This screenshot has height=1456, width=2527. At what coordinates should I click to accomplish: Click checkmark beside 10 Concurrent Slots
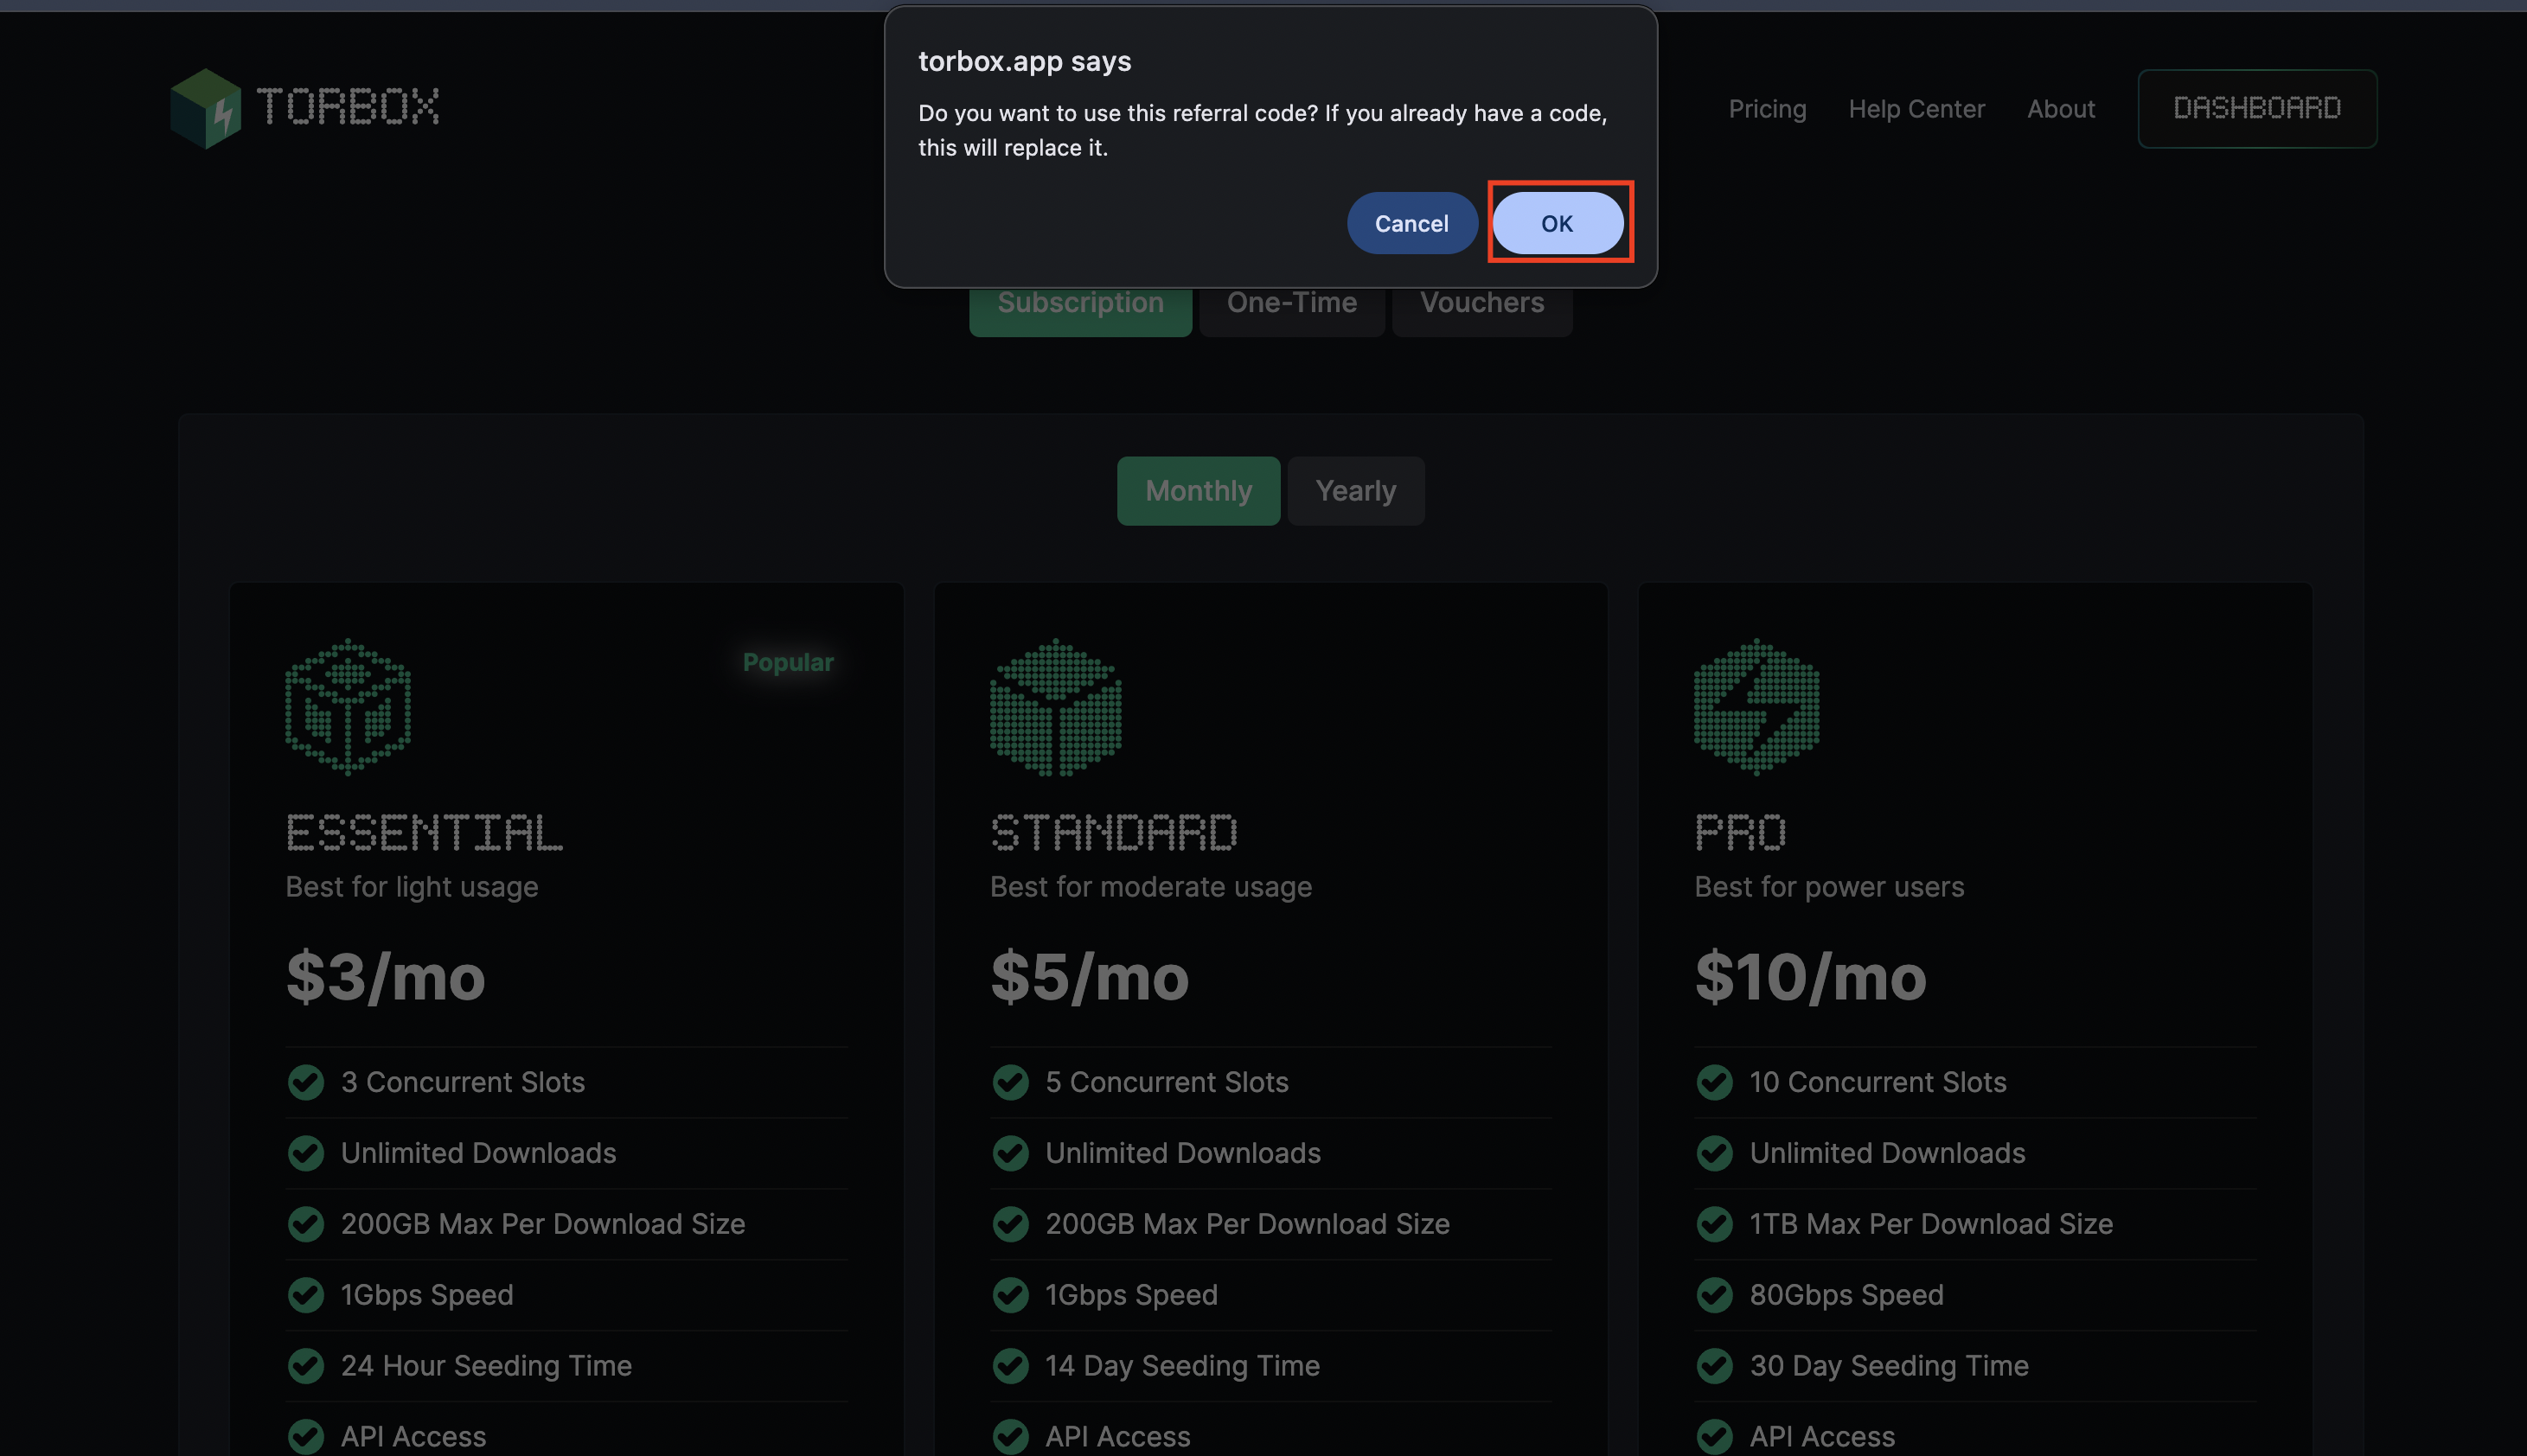click(x=1714, y=1082)
